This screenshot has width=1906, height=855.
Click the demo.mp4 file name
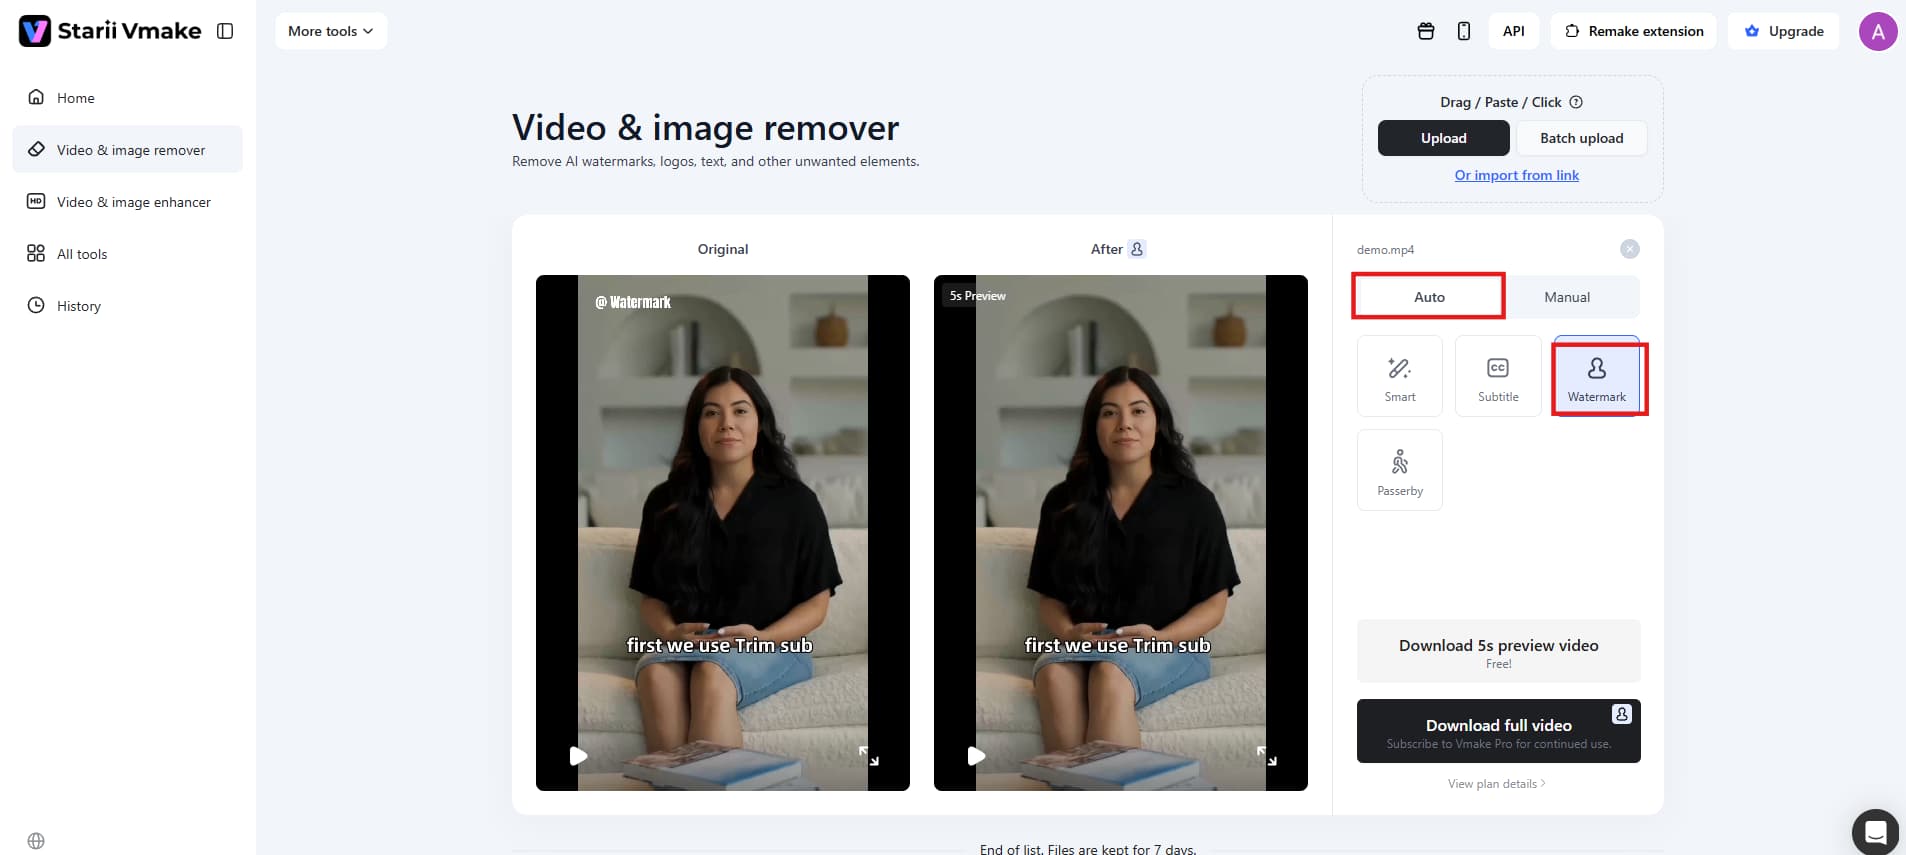coord(1385,250)
